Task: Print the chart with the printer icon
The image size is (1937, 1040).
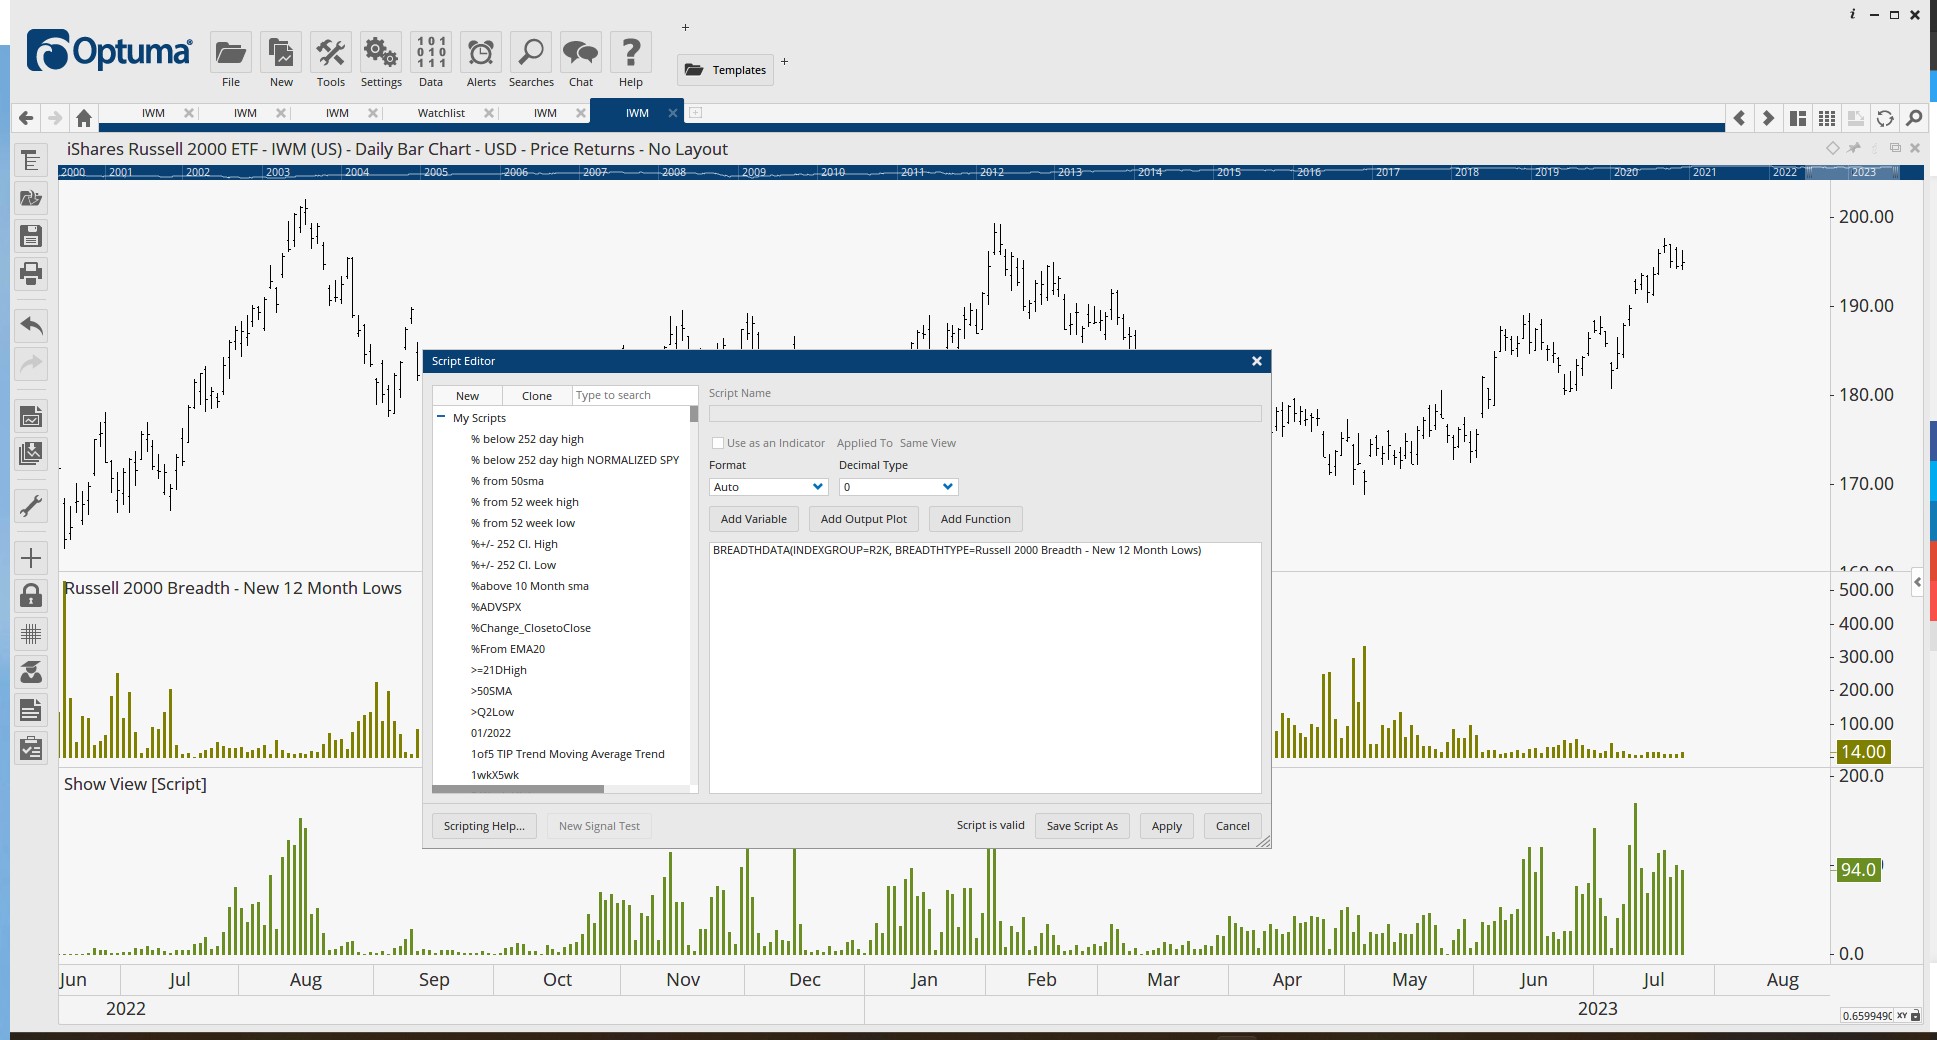Action: (x=31, y=274)
